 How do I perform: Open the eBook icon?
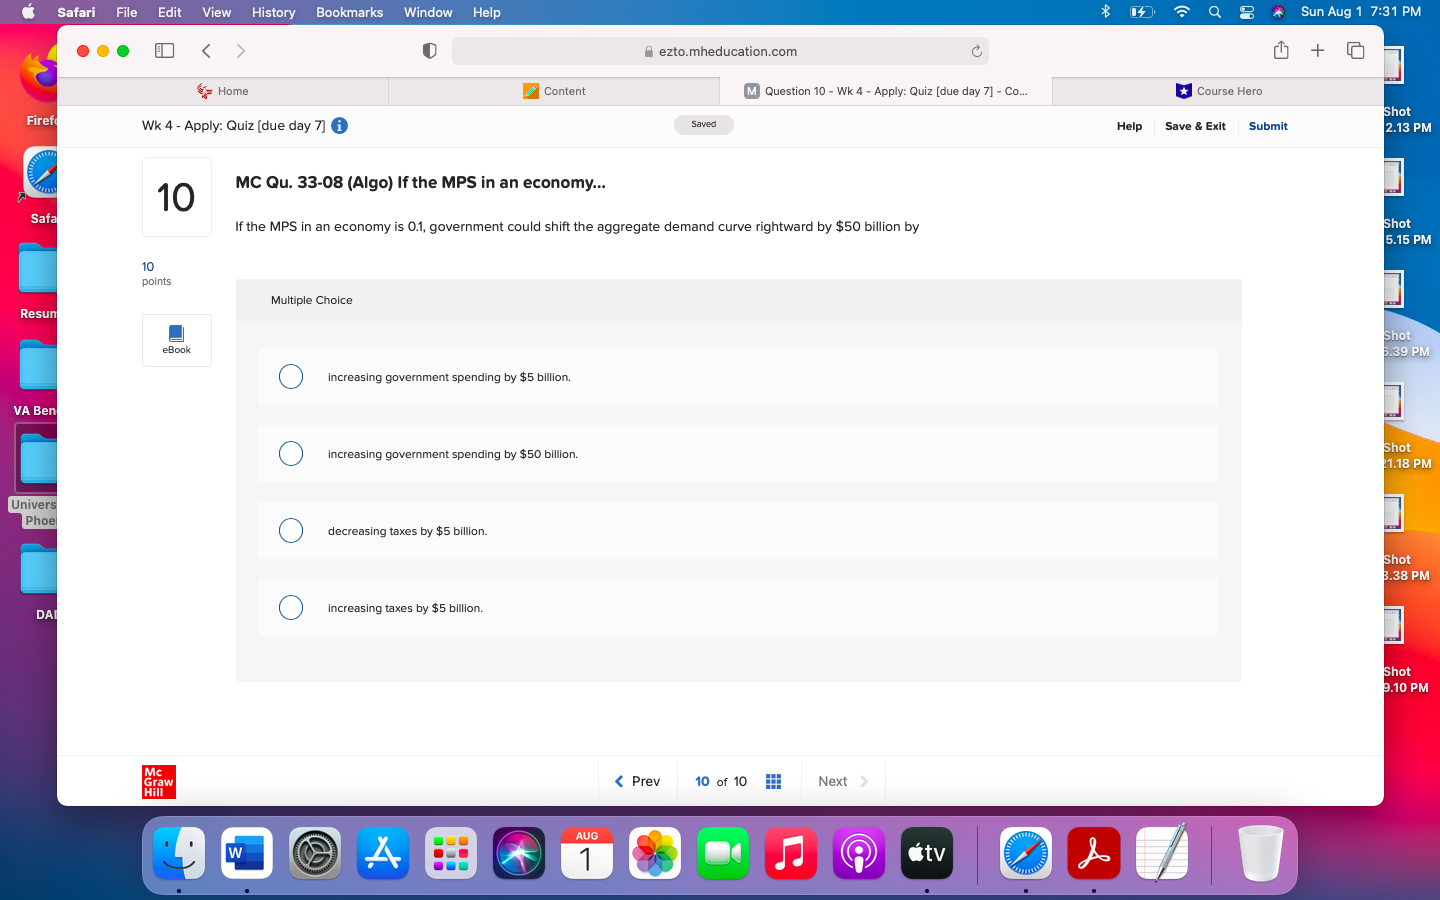[176, 340]
